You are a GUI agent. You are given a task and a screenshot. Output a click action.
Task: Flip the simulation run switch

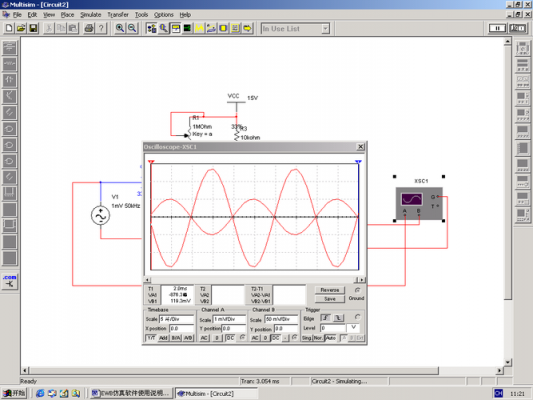(518, 28)
